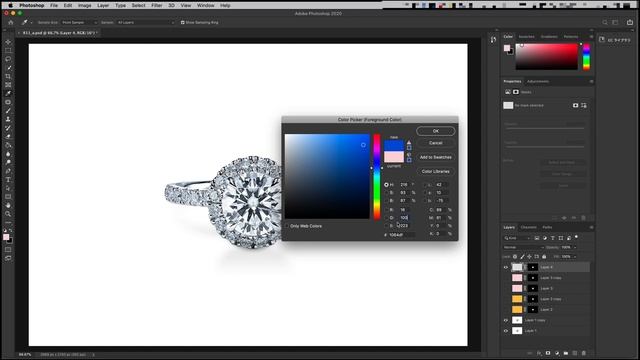Click the layer style fx icon
Image resolution: width=640 pixels, height=360 pixels.
click(539, 353)
